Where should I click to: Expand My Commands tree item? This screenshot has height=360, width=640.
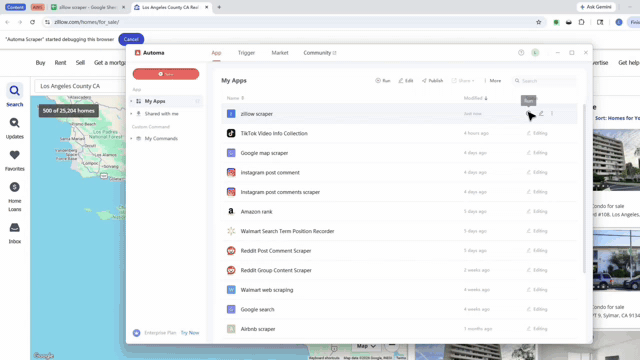click(131, 139)
